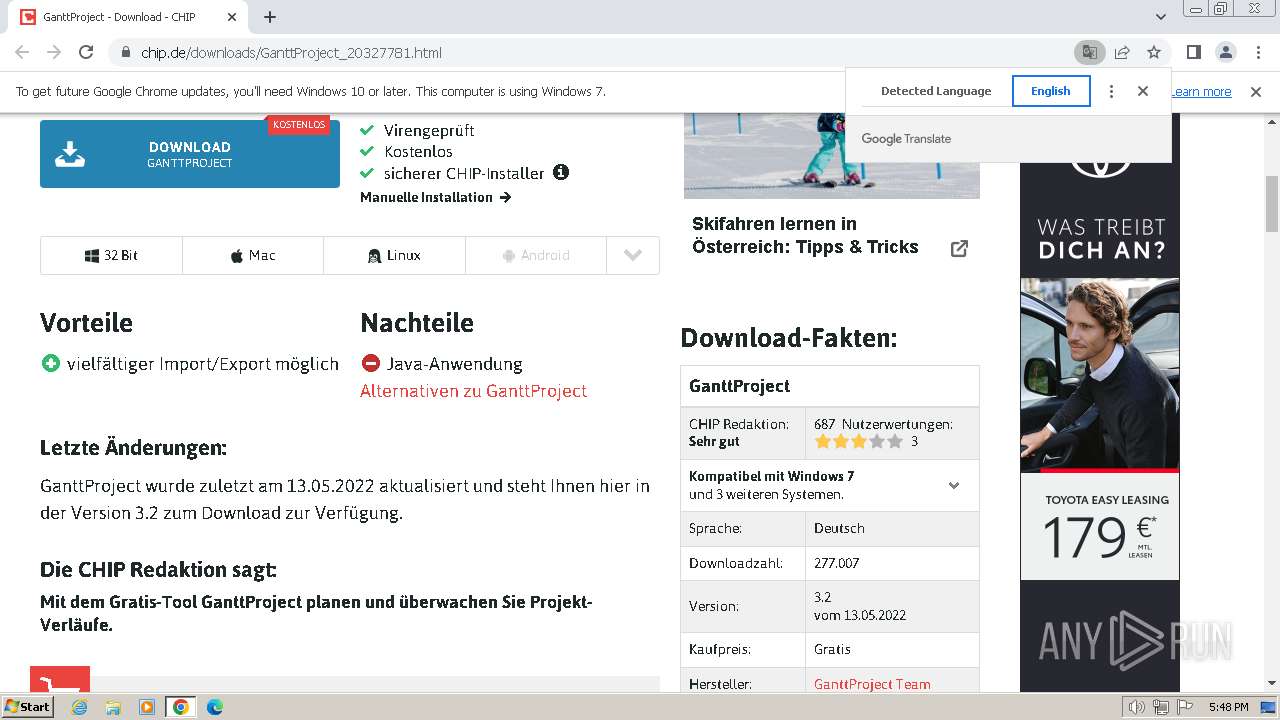Click the red minus Java-Anwendung icon
The height and width of the screenshot is (720, 1280).
click(x=371, y=363)
